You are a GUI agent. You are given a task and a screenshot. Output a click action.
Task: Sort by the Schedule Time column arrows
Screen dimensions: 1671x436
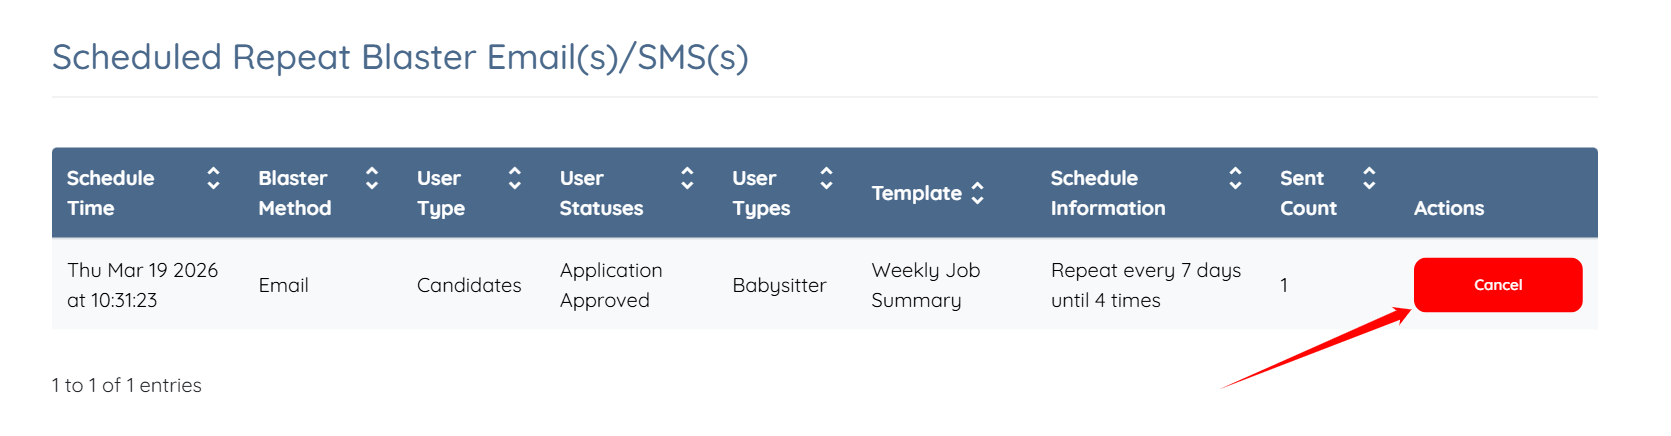[213, 179]
